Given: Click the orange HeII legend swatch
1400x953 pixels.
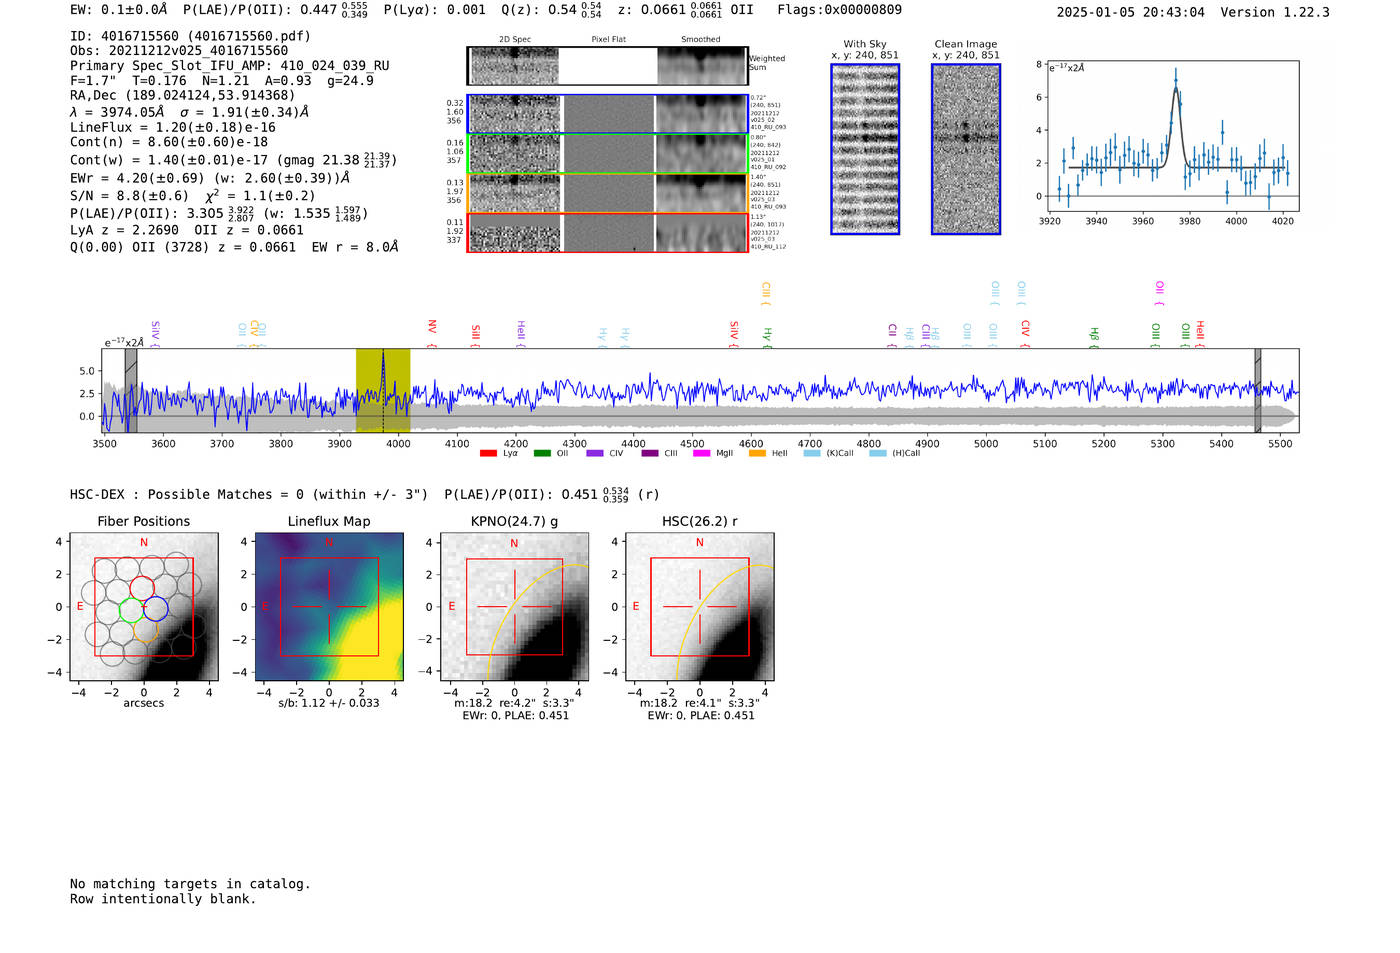Looking at the screenshot, I should click(x=757, y=454).
